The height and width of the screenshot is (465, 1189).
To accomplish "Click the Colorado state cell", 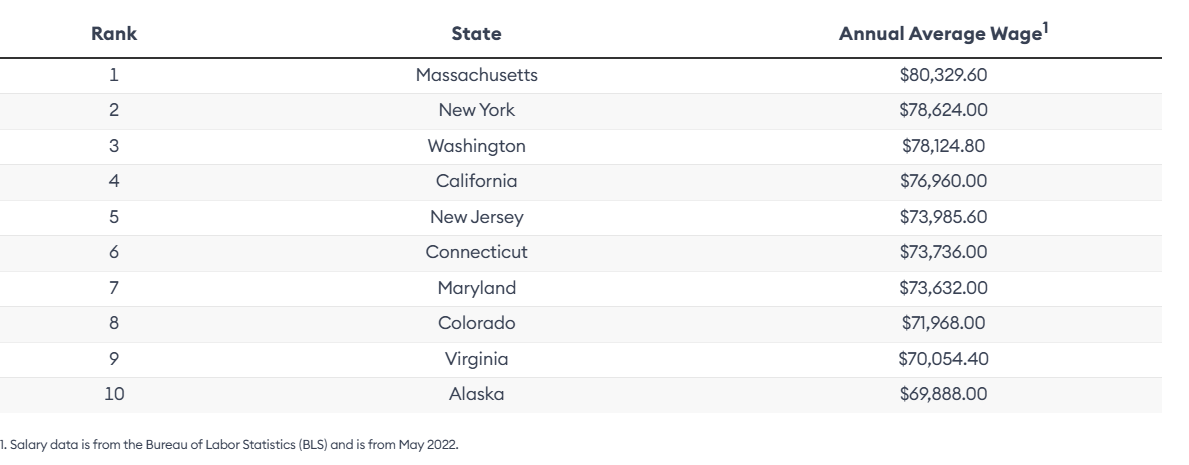I will pyautogui.click(x=477, y=323).
